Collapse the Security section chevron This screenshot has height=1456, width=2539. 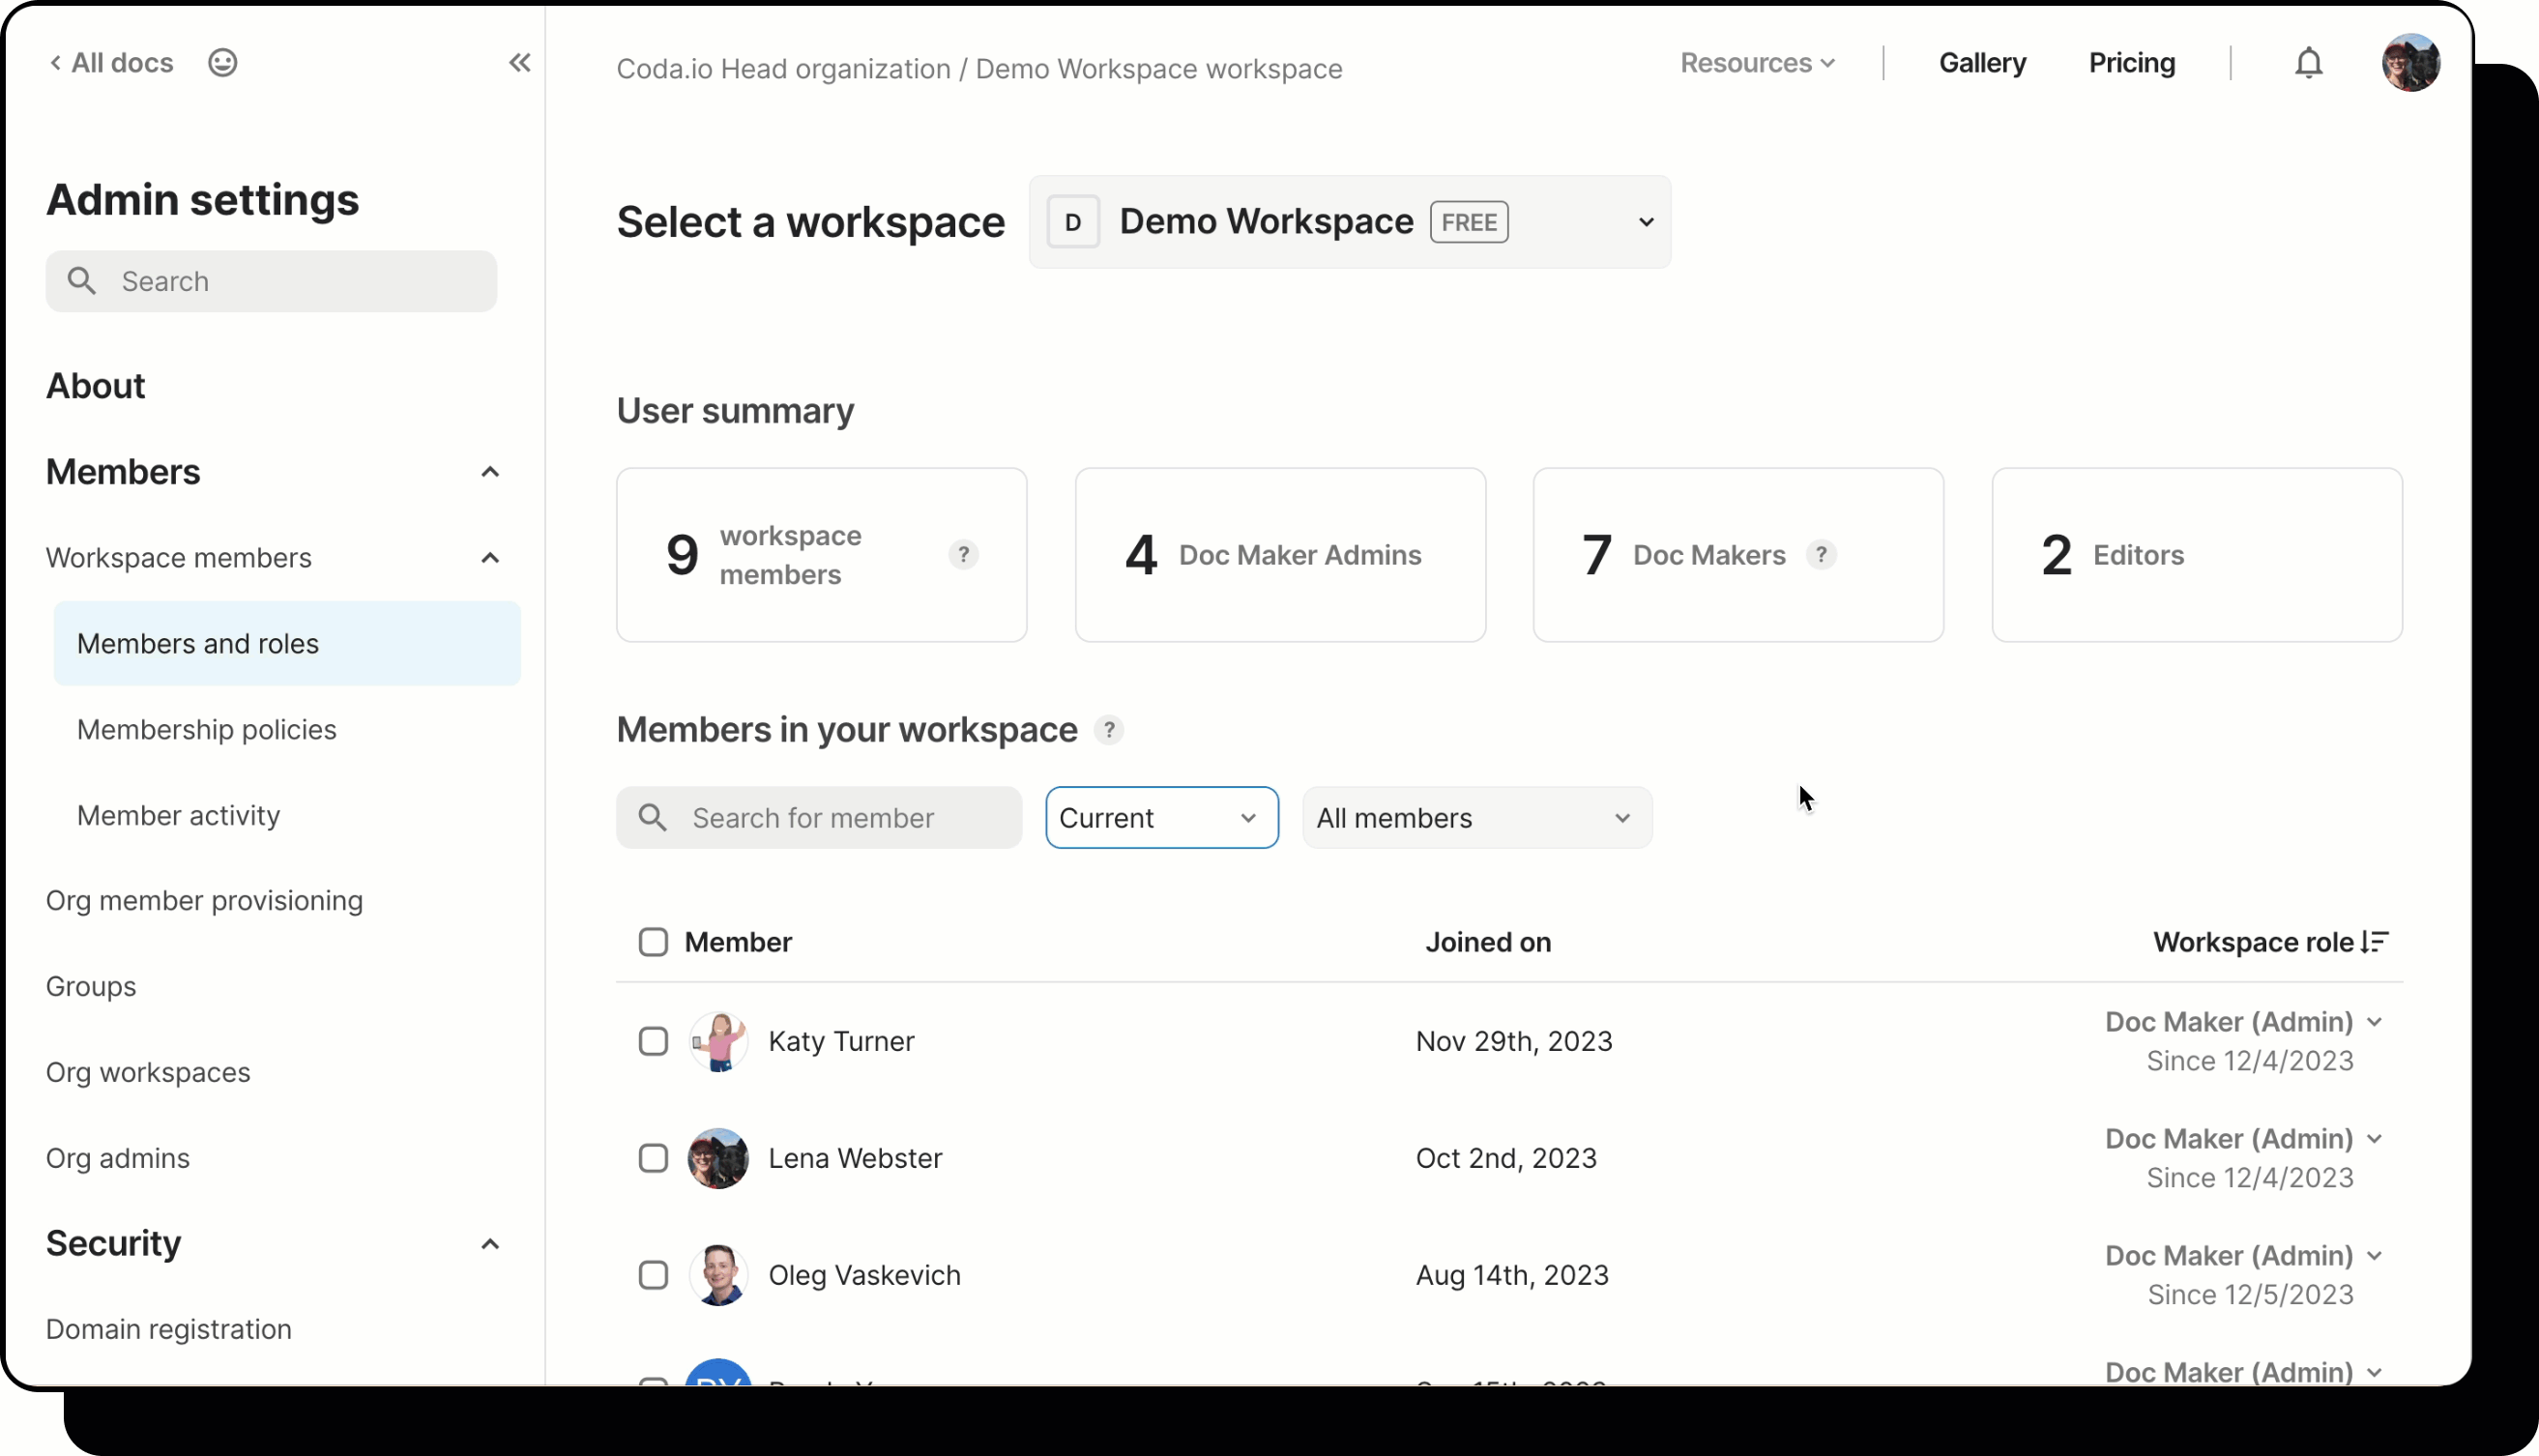click(x=489, y=1244)
